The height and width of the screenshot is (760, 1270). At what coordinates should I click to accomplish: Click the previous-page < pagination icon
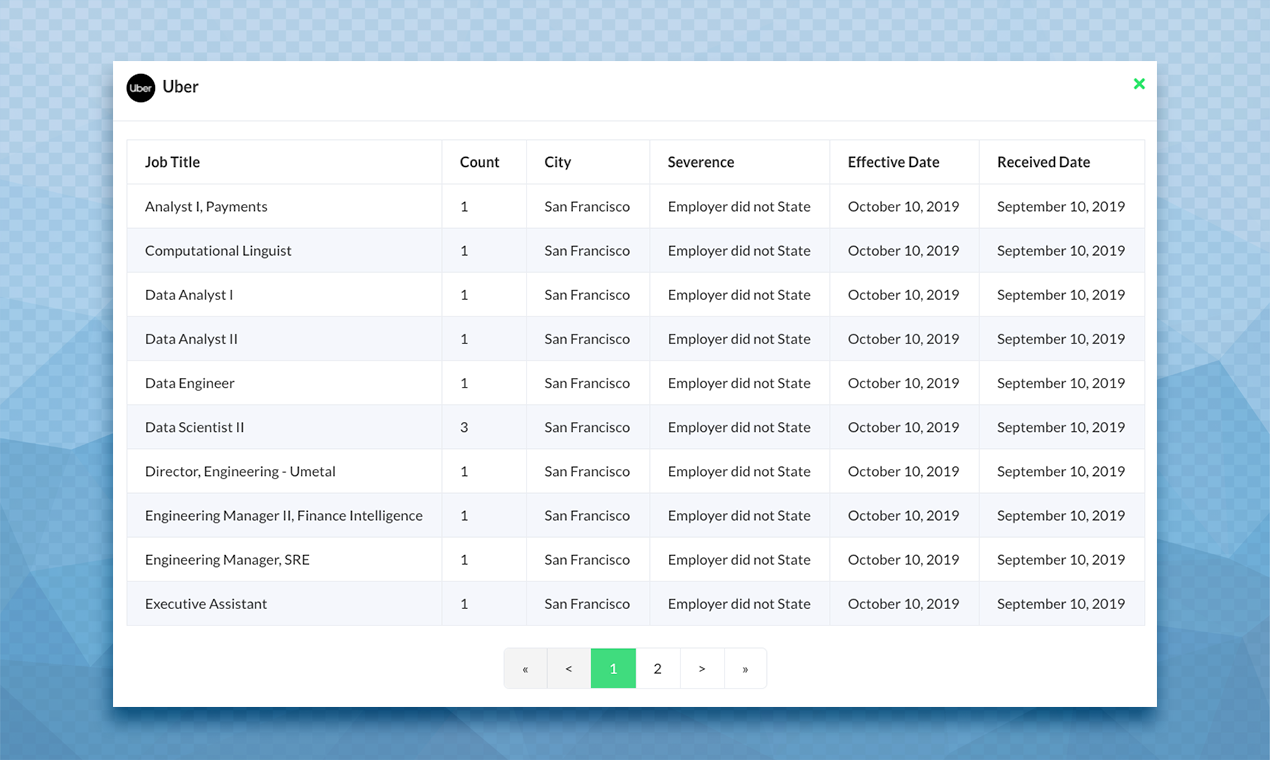tap(569, 668)
